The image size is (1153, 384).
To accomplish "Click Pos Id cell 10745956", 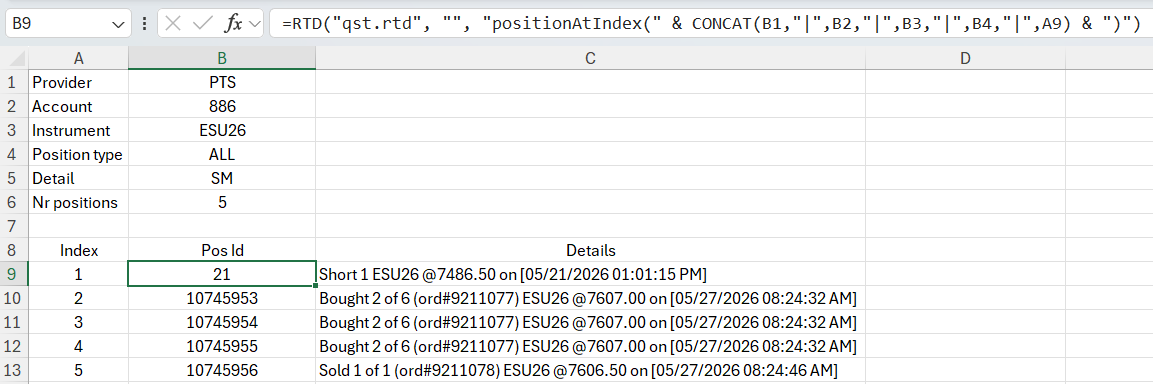I will pos(222,370).
